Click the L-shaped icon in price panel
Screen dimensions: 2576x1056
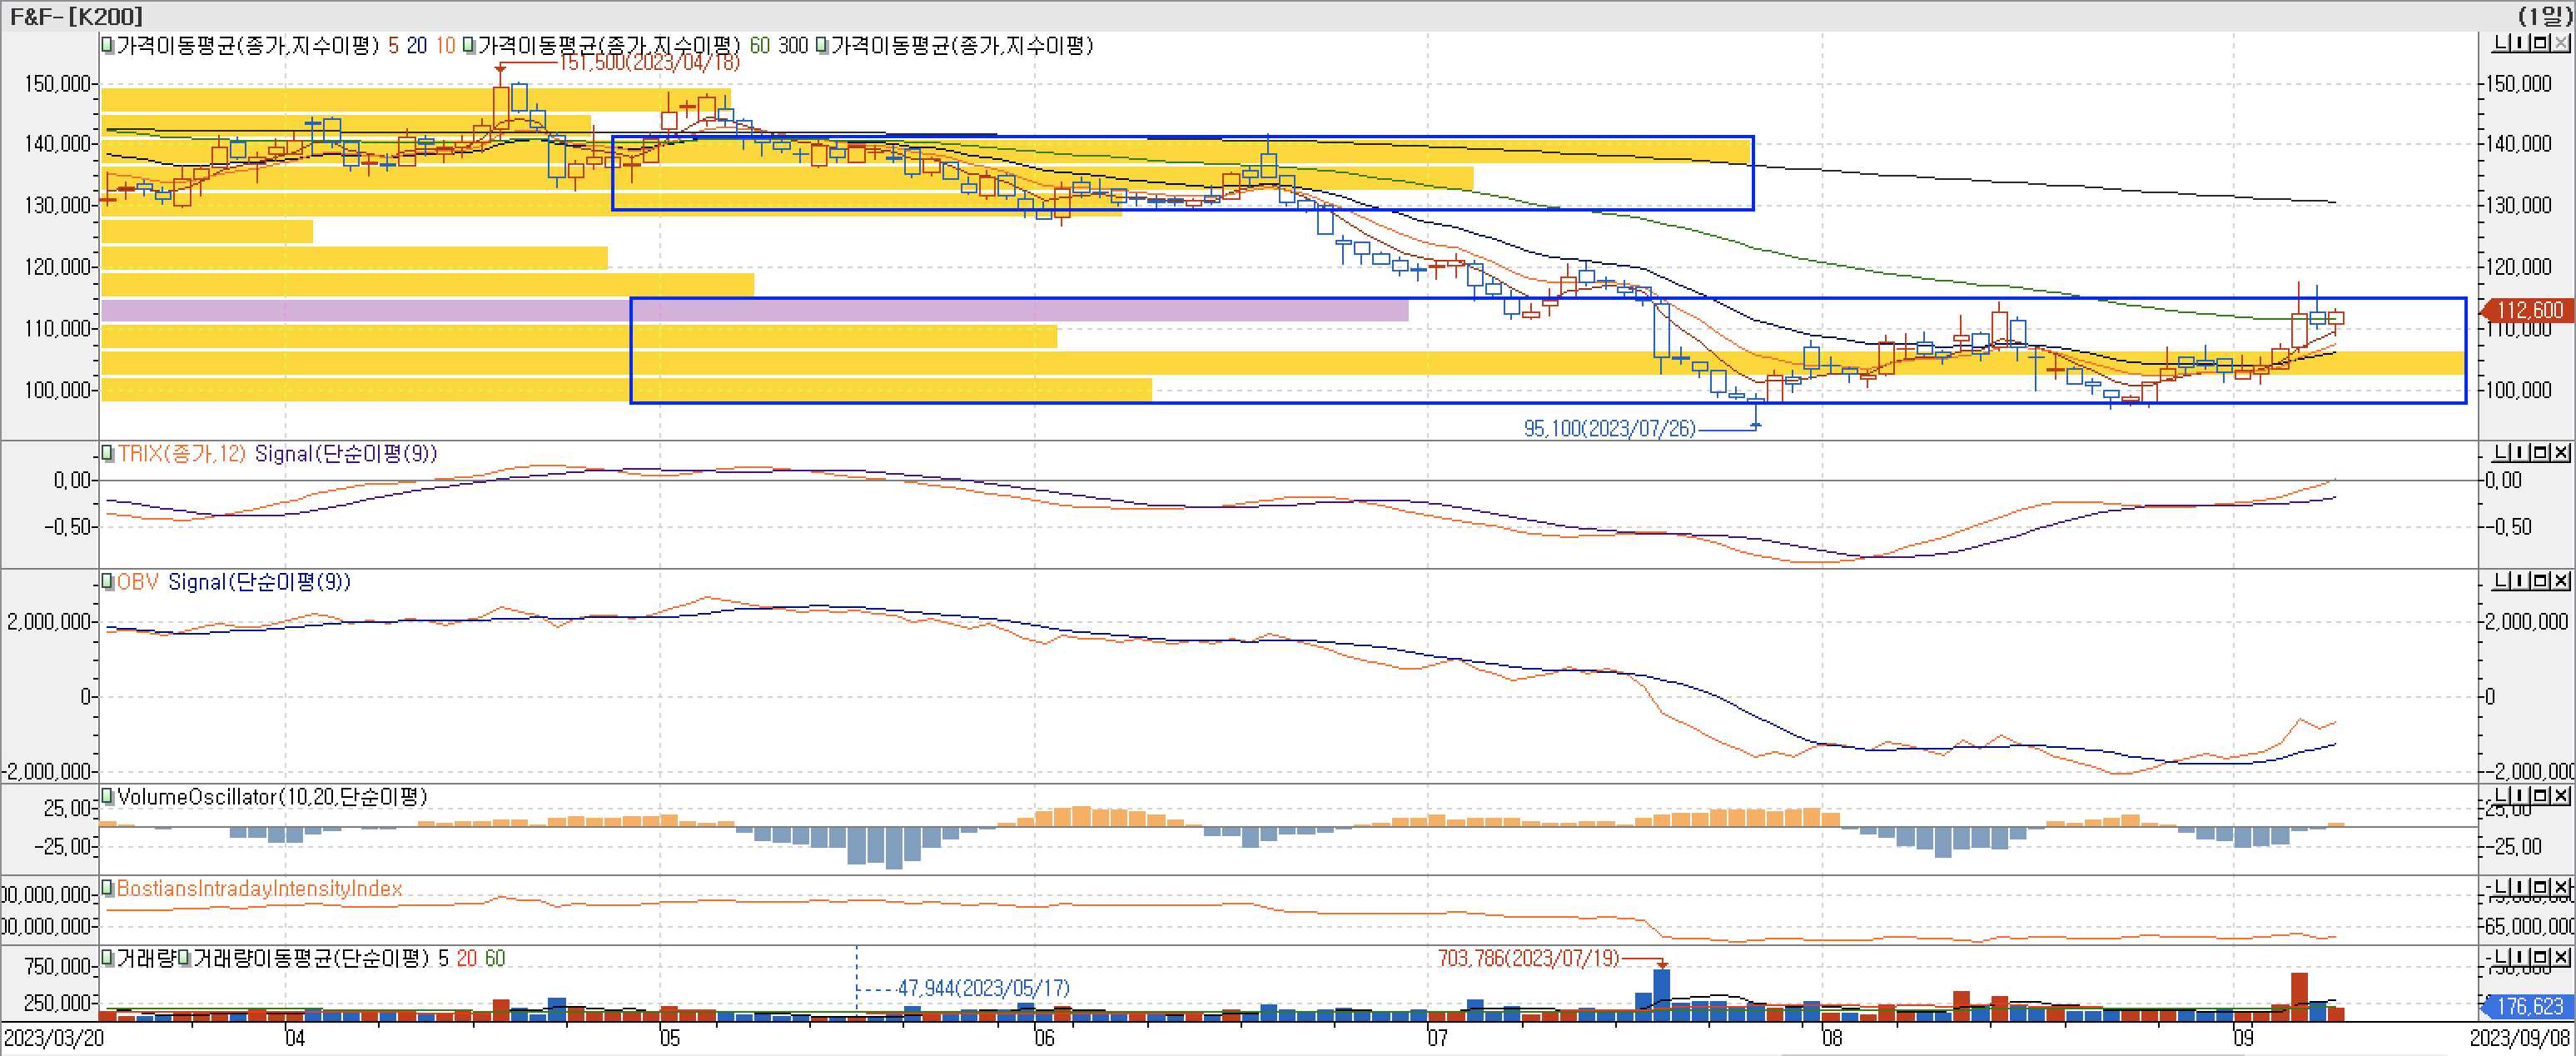point(2503,43)
